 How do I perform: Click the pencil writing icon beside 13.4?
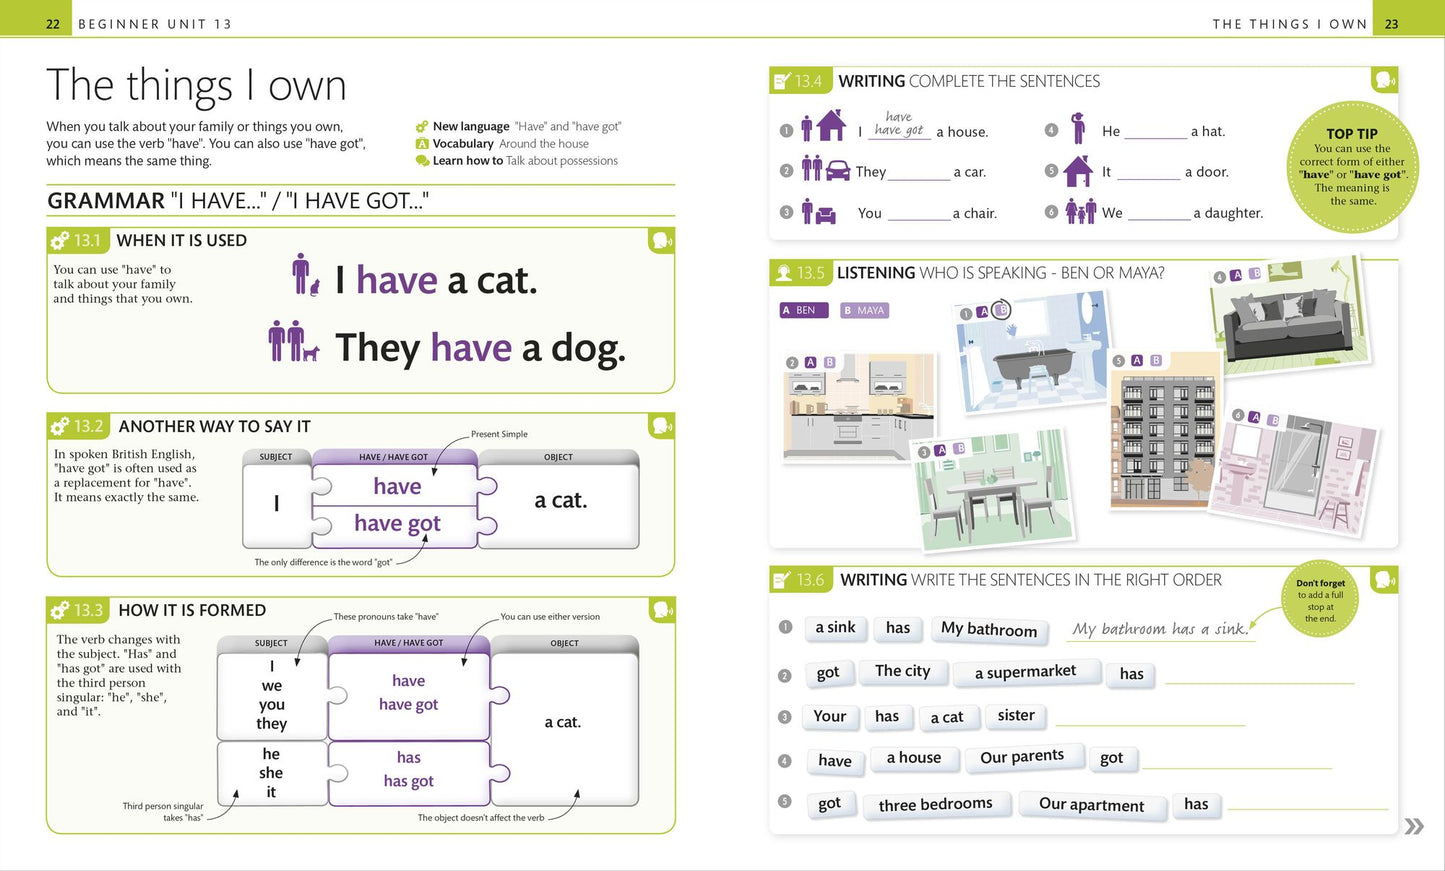click(x=781, y=81)
